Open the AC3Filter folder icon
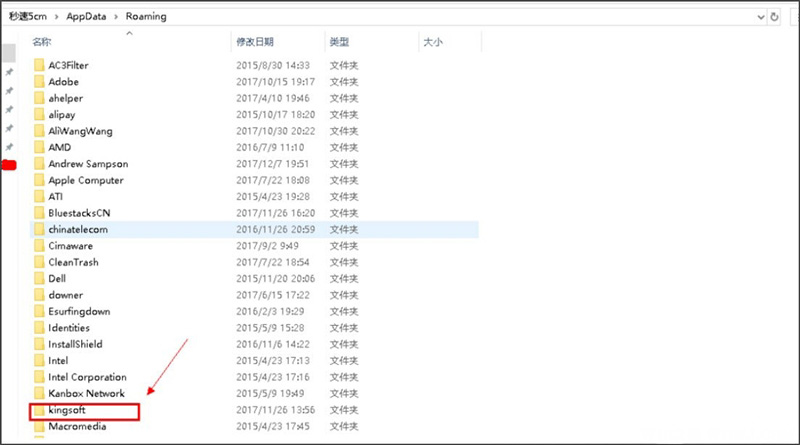Viewport: 800px width, 445px height. pyautogui.click(x=39, y=65)
